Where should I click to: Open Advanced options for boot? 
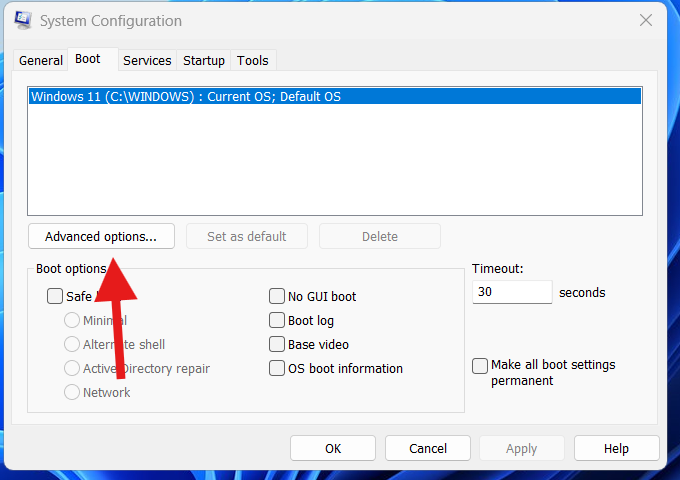pos(101,236)
